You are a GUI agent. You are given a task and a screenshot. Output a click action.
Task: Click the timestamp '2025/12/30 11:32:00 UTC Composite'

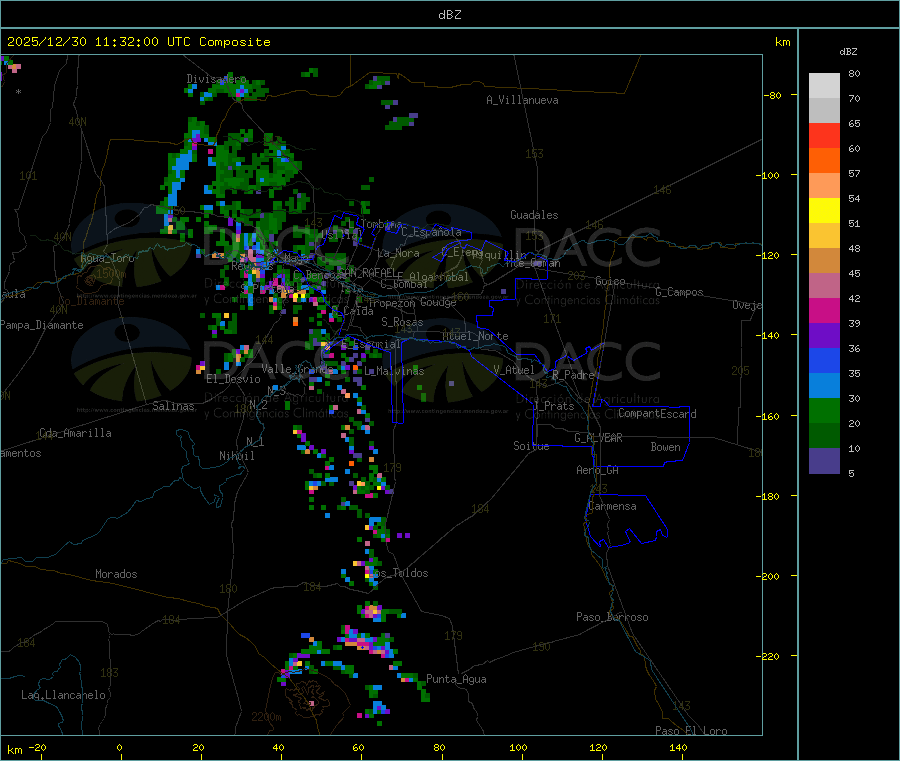click(x=138, y=42)
